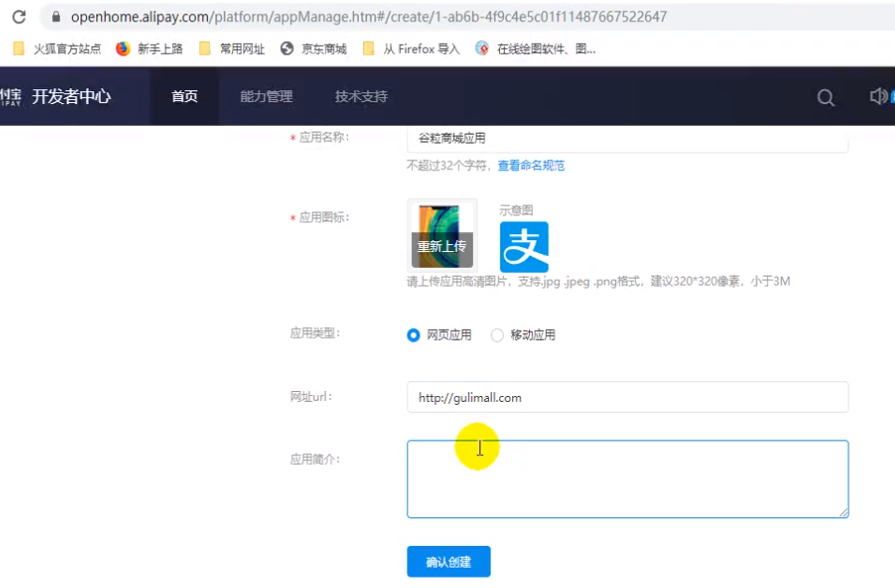Open the 在线绘图软件 bookmark

(536, 48)
